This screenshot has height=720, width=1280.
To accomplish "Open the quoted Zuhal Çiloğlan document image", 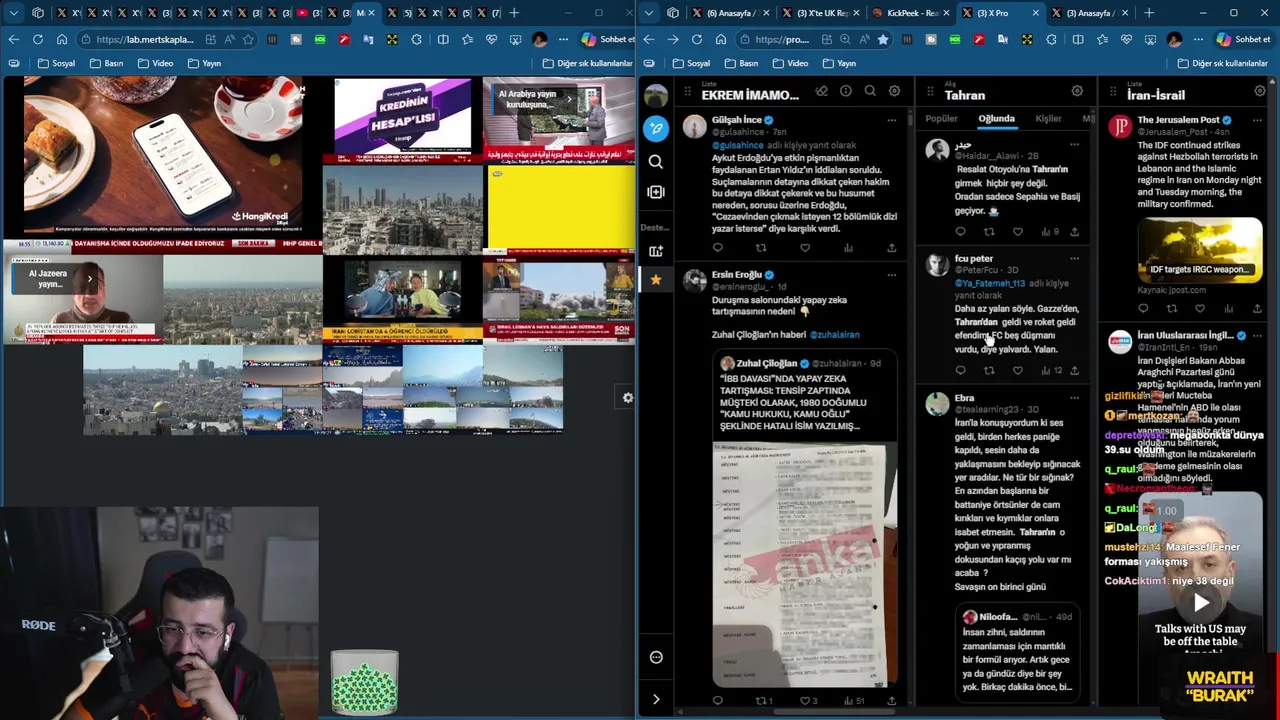I will 805,565.
